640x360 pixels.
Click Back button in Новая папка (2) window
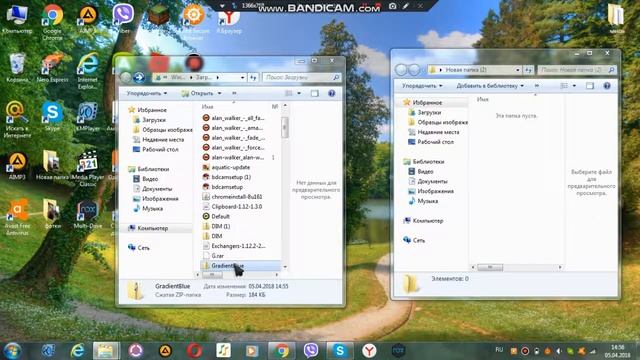click(401, 70)
